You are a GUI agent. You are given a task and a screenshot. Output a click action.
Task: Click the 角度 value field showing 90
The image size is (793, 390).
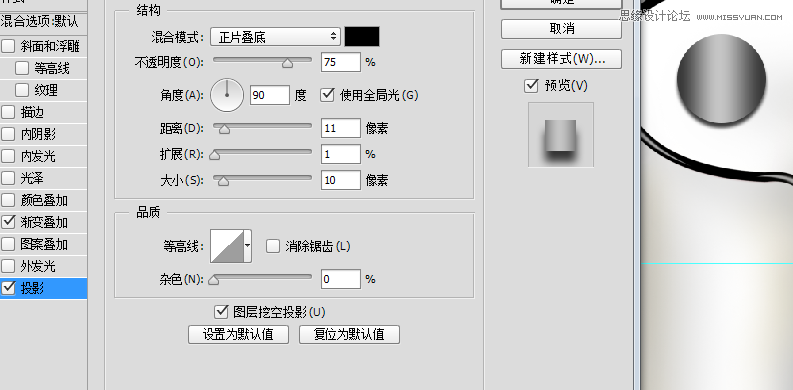(270, 95)
